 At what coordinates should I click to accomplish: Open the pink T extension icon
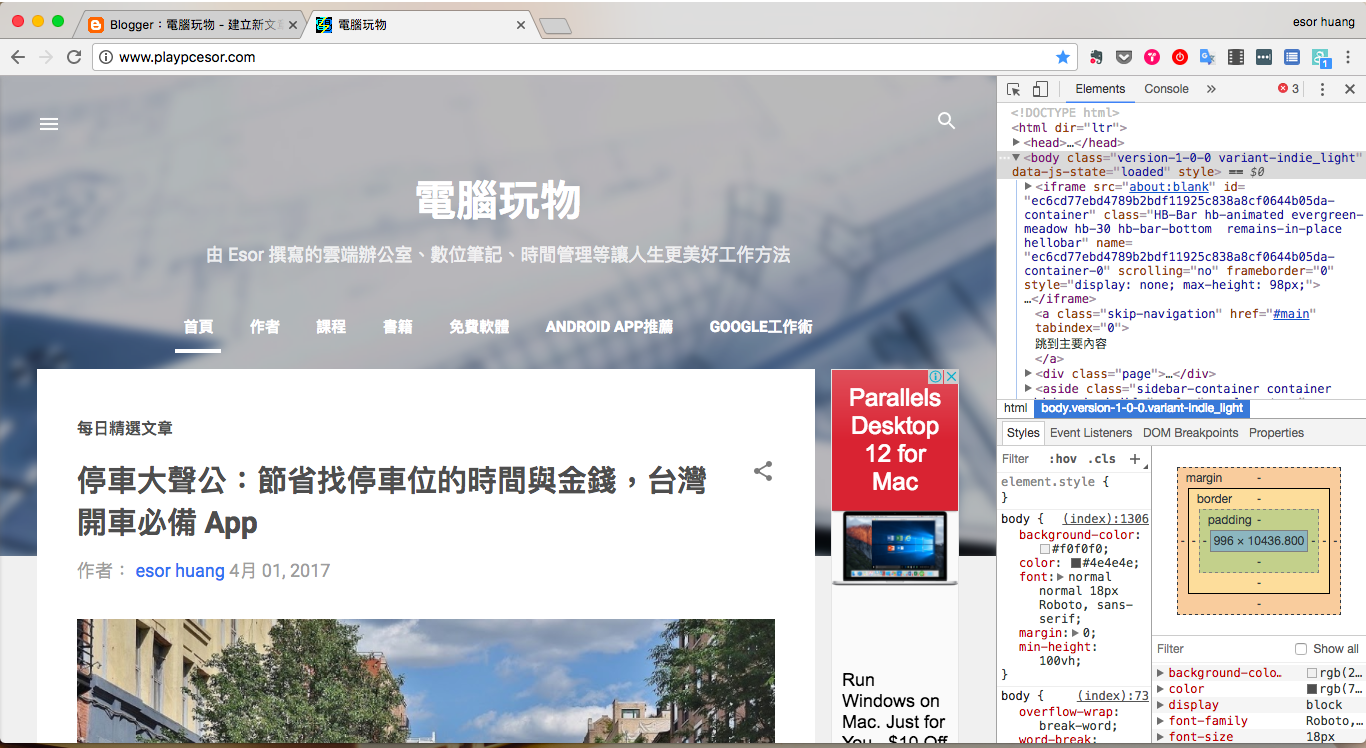tap(1152, 57)
